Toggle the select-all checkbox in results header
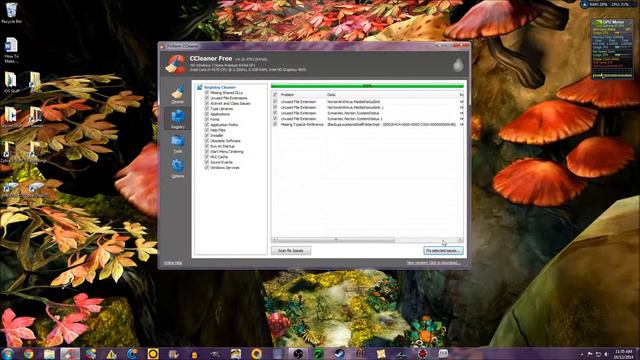The width and height of the screenshot is (640, 360). [x=275, y=94]
